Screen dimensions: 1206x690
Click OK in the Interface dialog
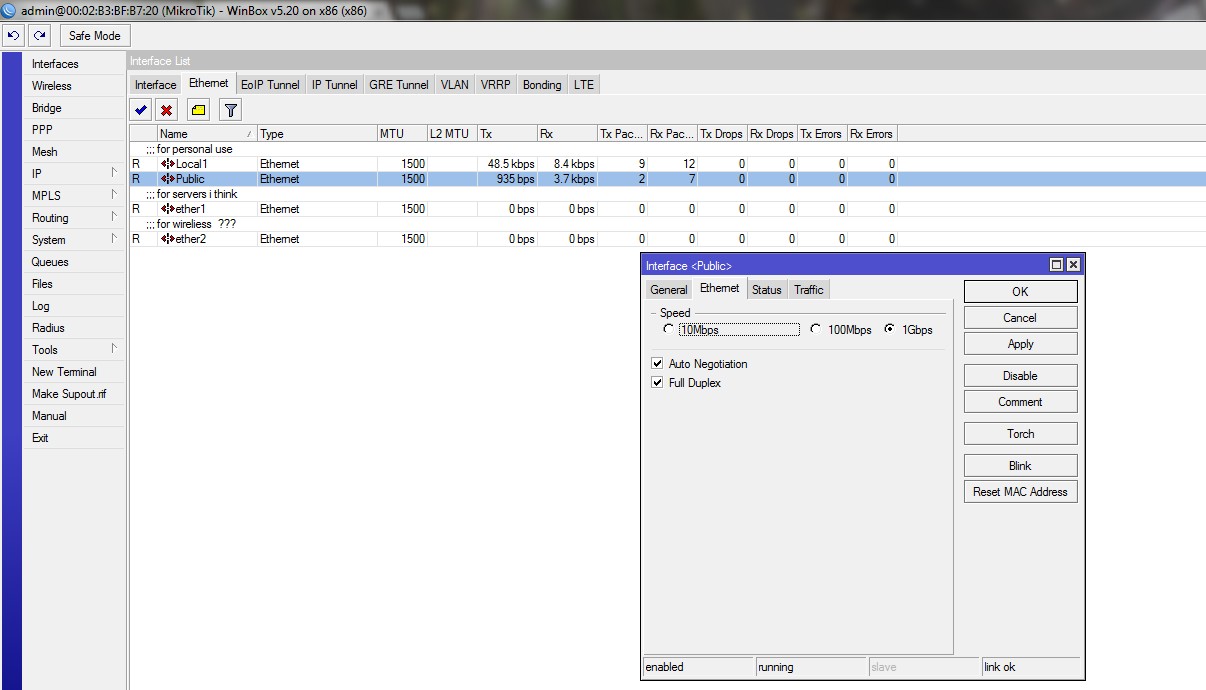[1020, 291]
